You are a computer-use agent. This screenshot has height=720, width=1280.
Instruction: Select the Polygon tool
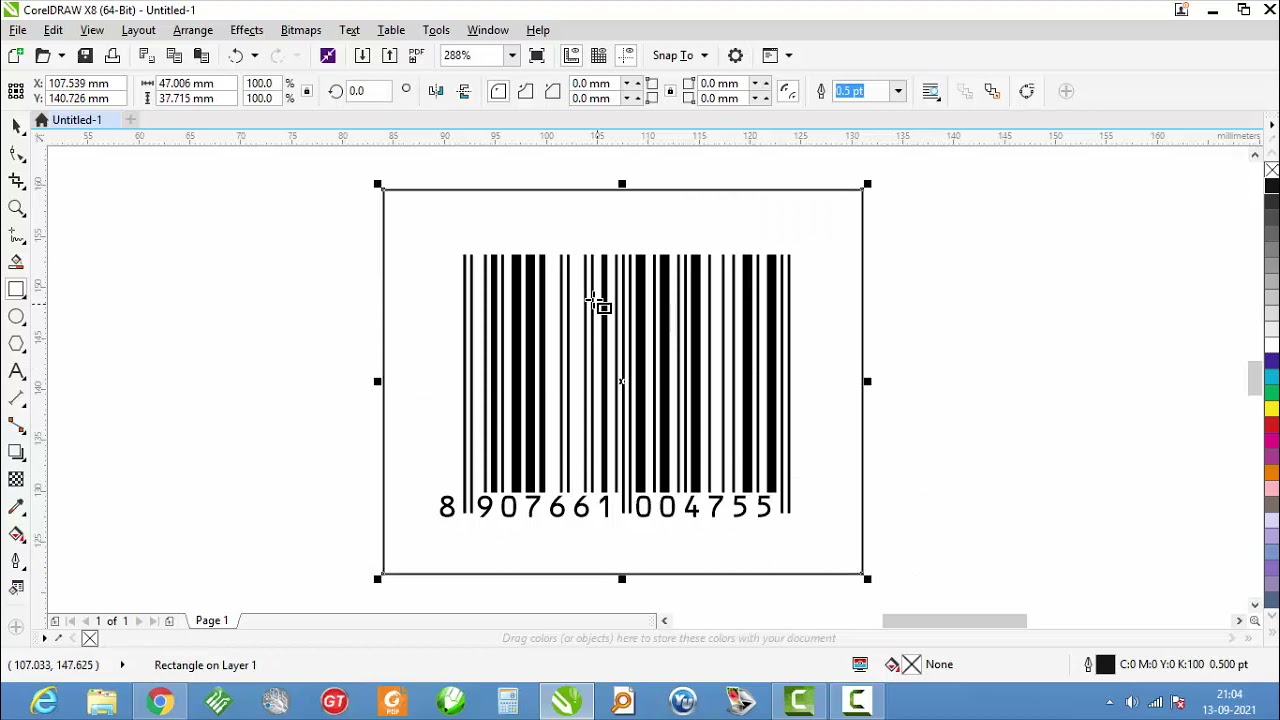[x=16, y=344]
